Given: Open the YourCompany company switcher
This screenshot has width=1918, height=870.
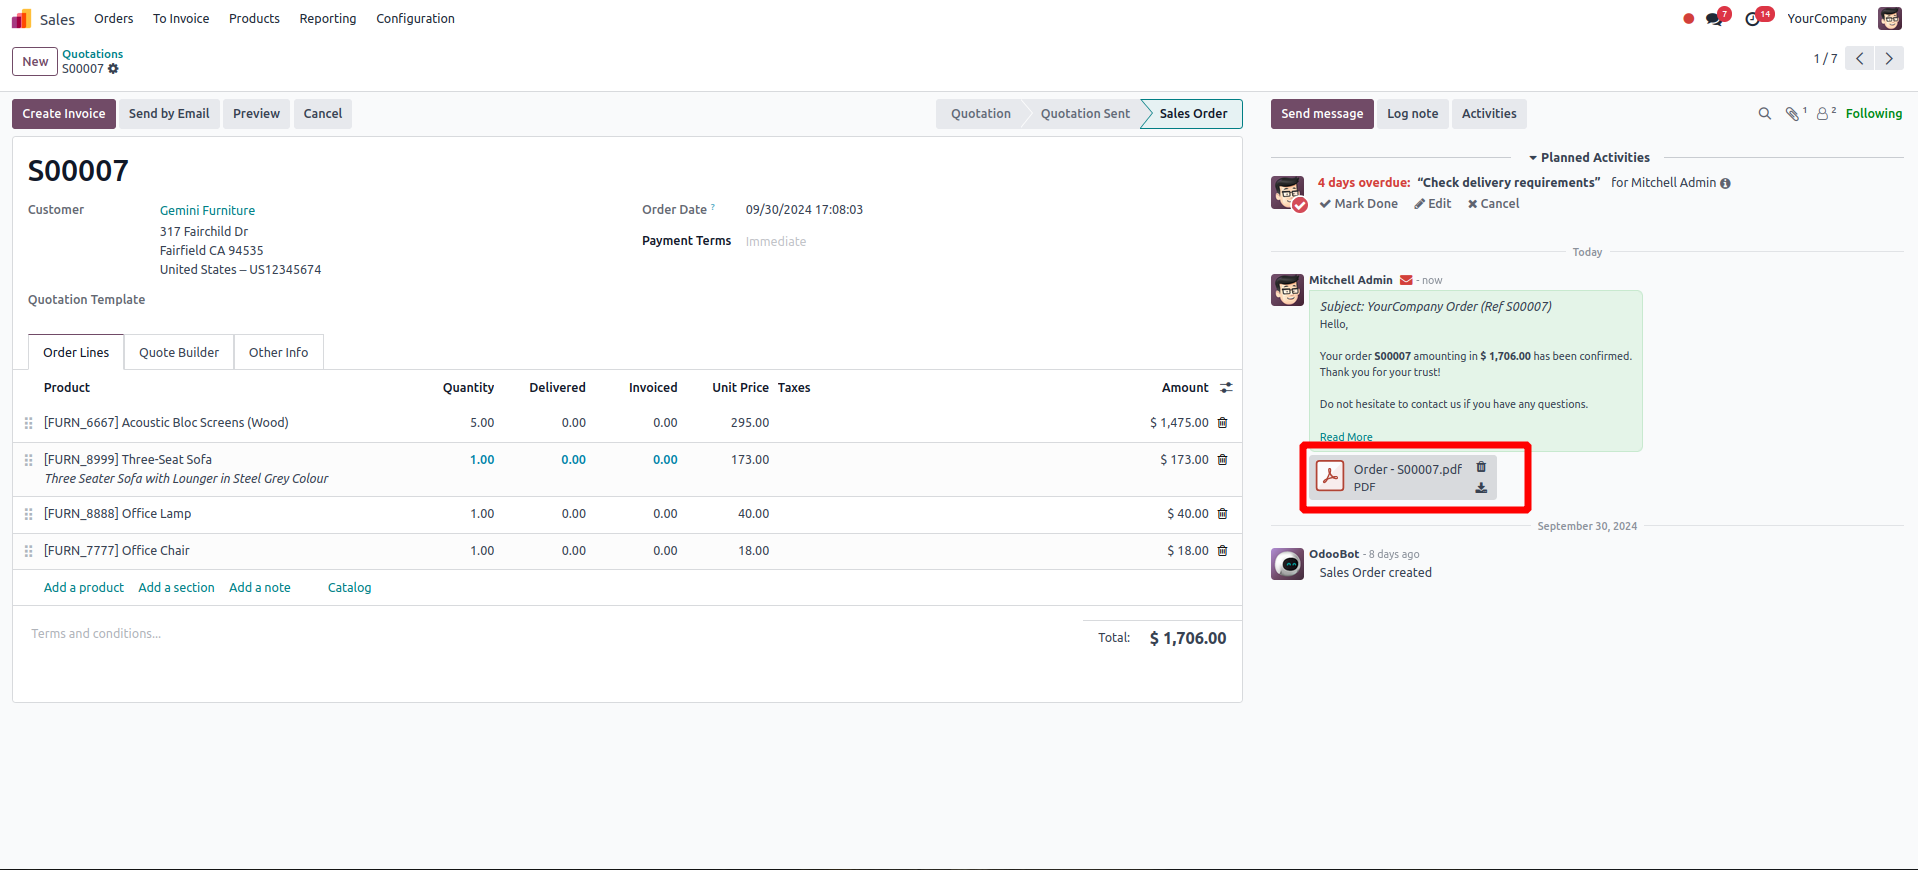Looking at the screenshot, I should click(x=1826, y=19).
